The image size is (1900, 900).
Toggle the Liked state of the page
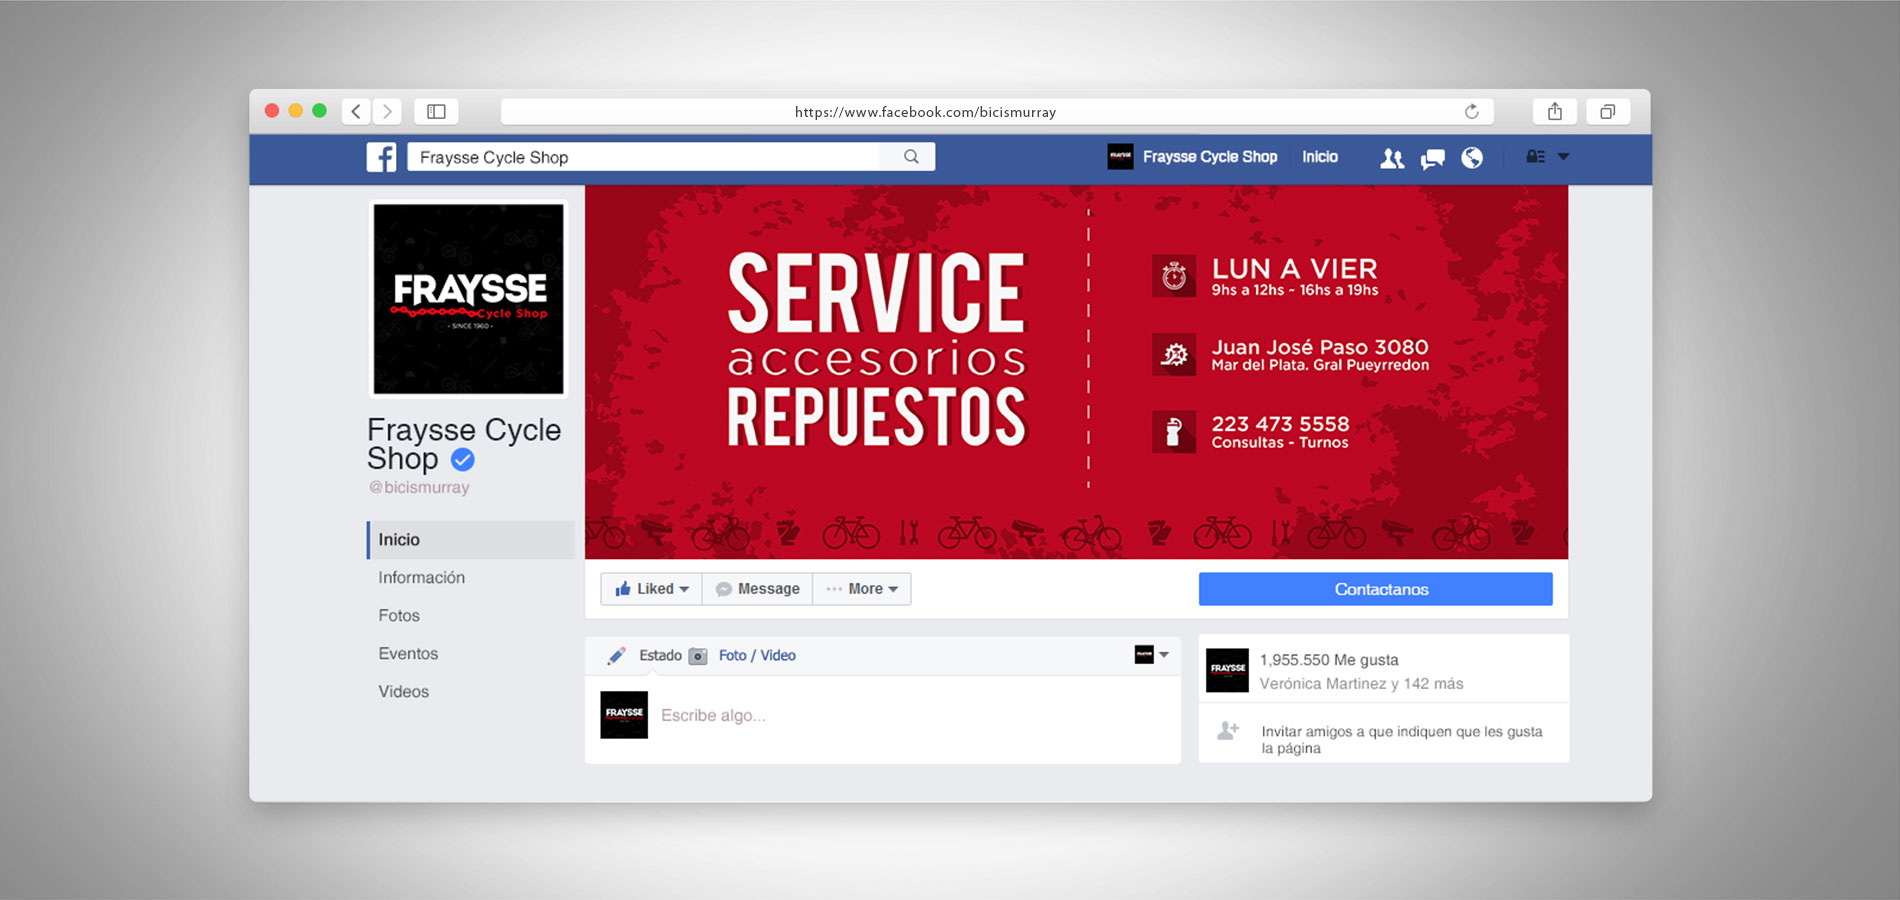(x=650, y=588)
